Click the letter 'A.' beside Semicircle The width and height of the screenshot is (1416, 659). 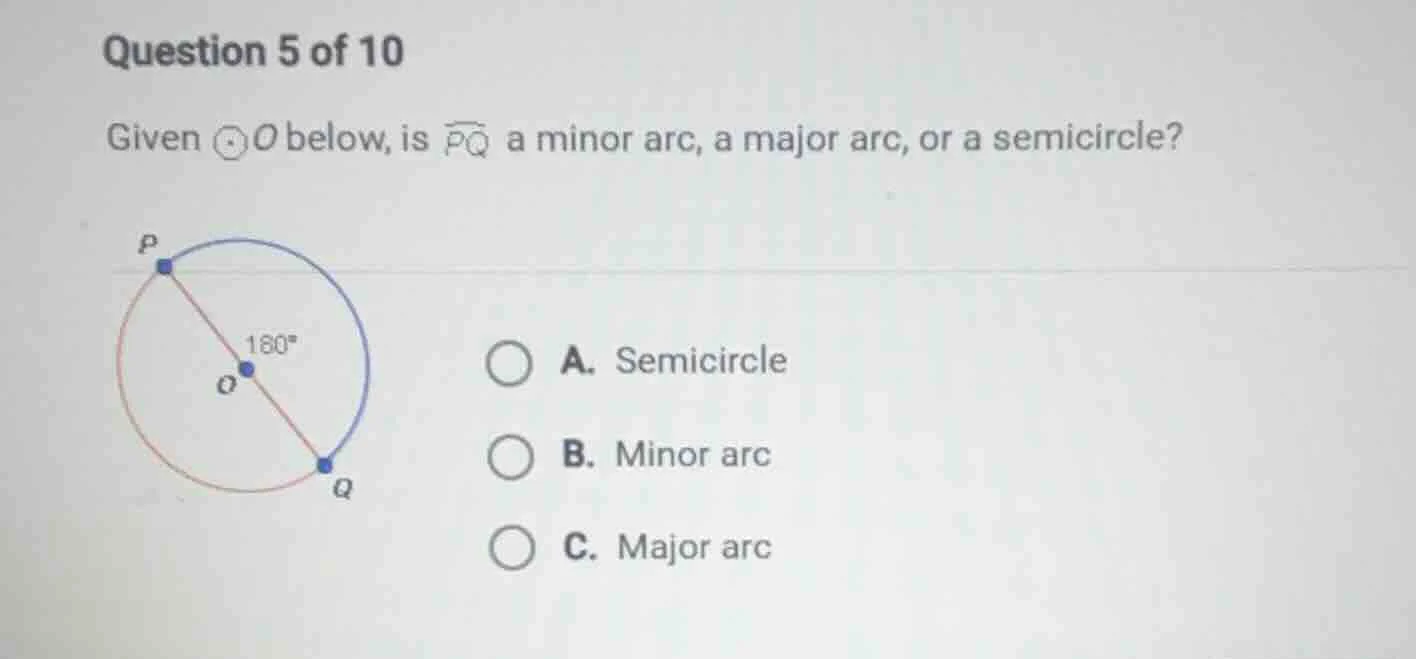tap(580, 362)
